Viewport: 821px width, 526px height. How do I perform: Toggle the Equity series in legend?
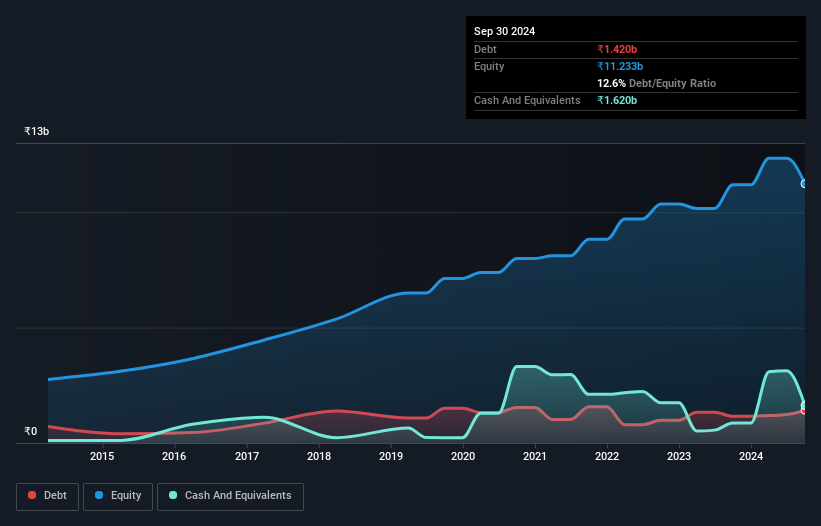click(117, 496)
